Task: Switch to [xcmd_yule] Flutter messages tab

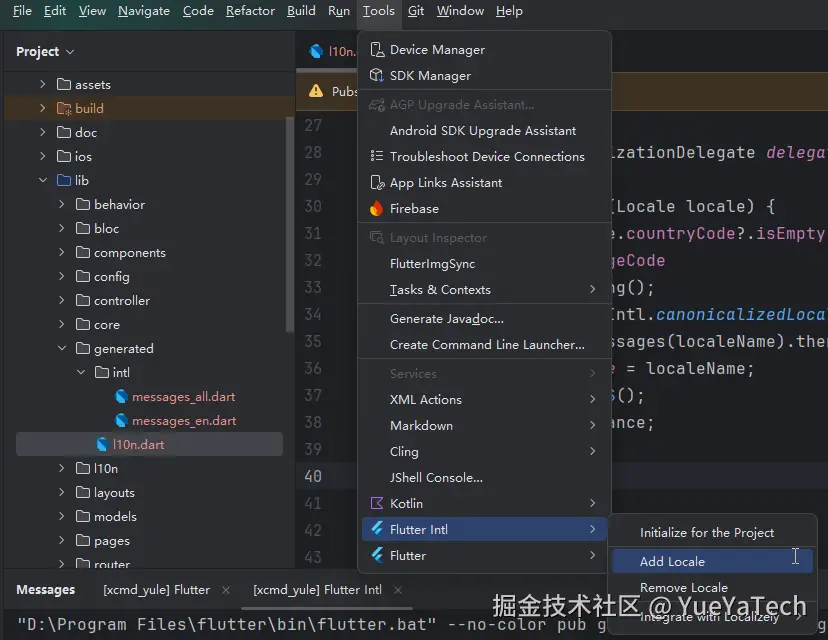Action: coord(157,590)
